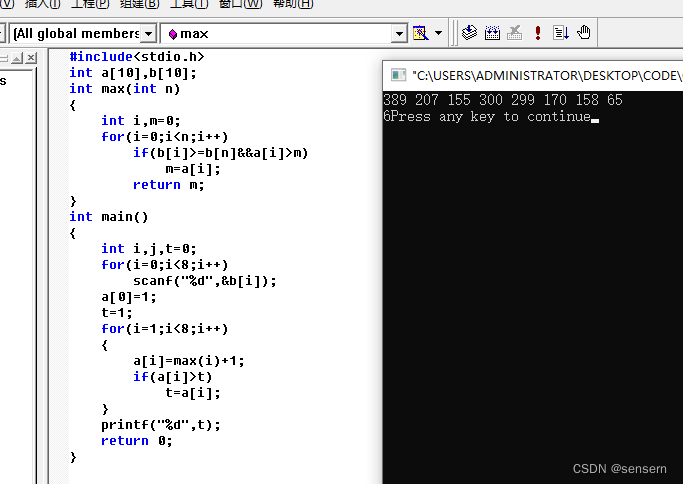
Task: Click the return 0; statement
Action: tap(137, 441)
